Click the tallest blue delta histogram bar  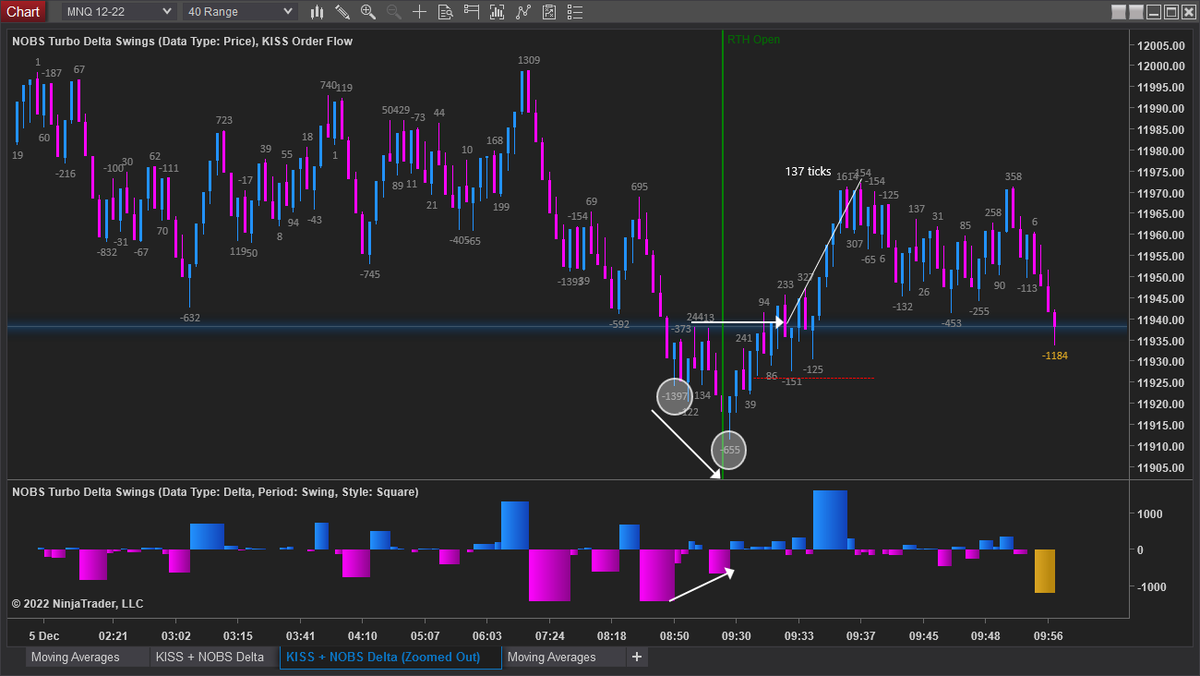click(x=830, y=520)
